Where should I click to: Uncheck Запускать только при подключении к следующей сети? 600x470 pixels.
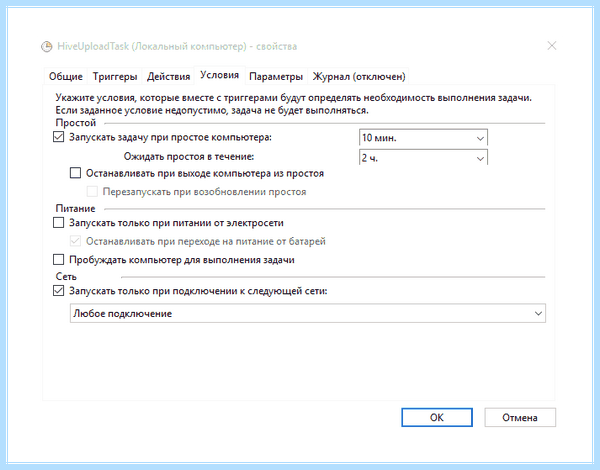(x=58, y=290)
